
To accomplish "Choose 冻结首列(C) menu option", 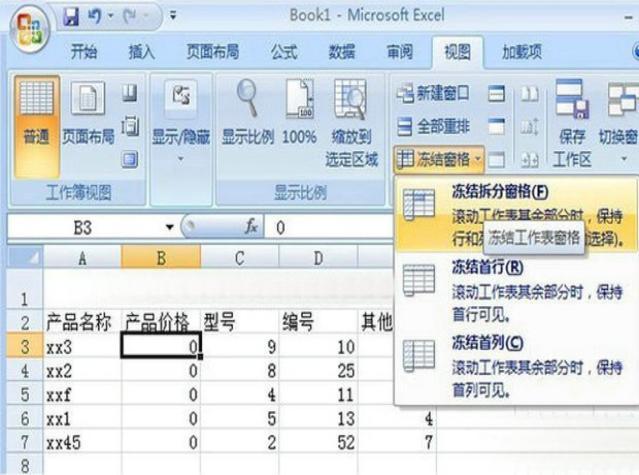I will point(516,367).
